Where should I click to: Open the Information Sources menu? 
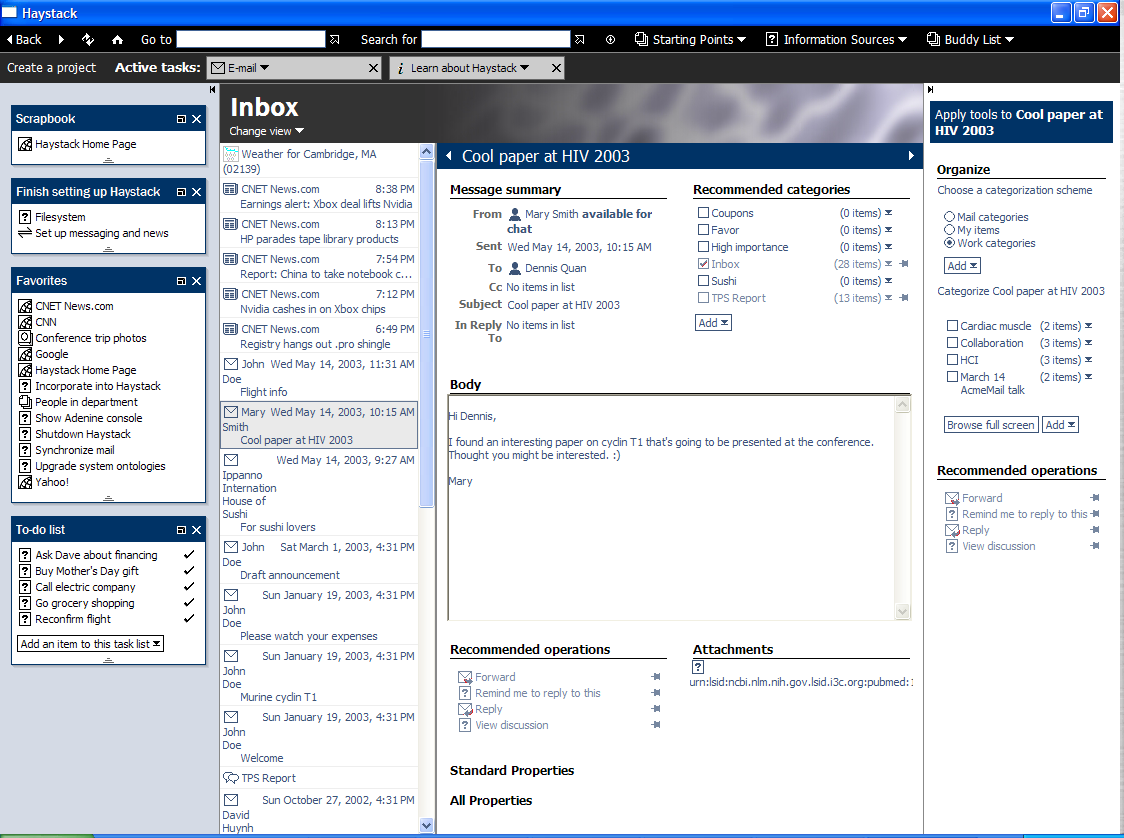point(836,40)
